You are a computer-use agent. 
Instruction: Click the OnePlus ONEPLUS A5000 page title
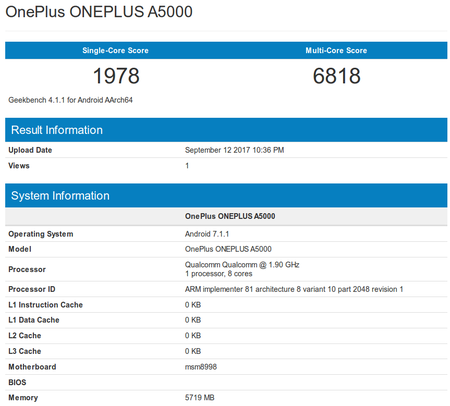pos(99,12)
